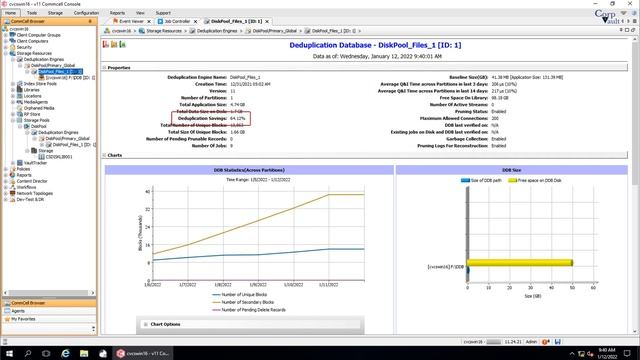The width and height of the screenshot is (640, 360).
Task: Click the second report toolbar icon below breadcrumb
Action: pyautogui.click(x=114, y=44)
